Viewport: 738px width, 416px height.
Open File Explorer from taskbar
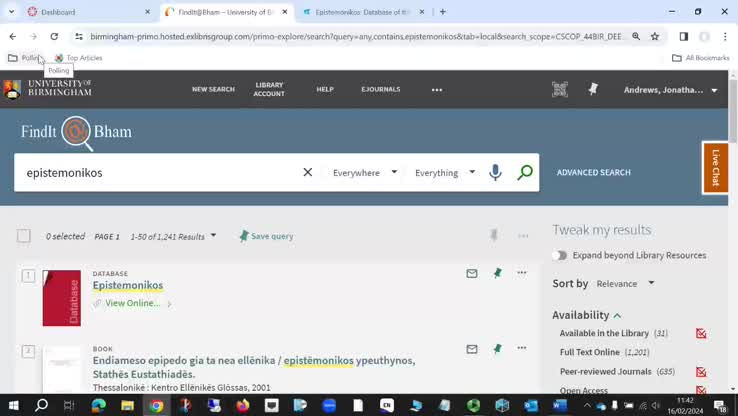click(x=127, y=405)
